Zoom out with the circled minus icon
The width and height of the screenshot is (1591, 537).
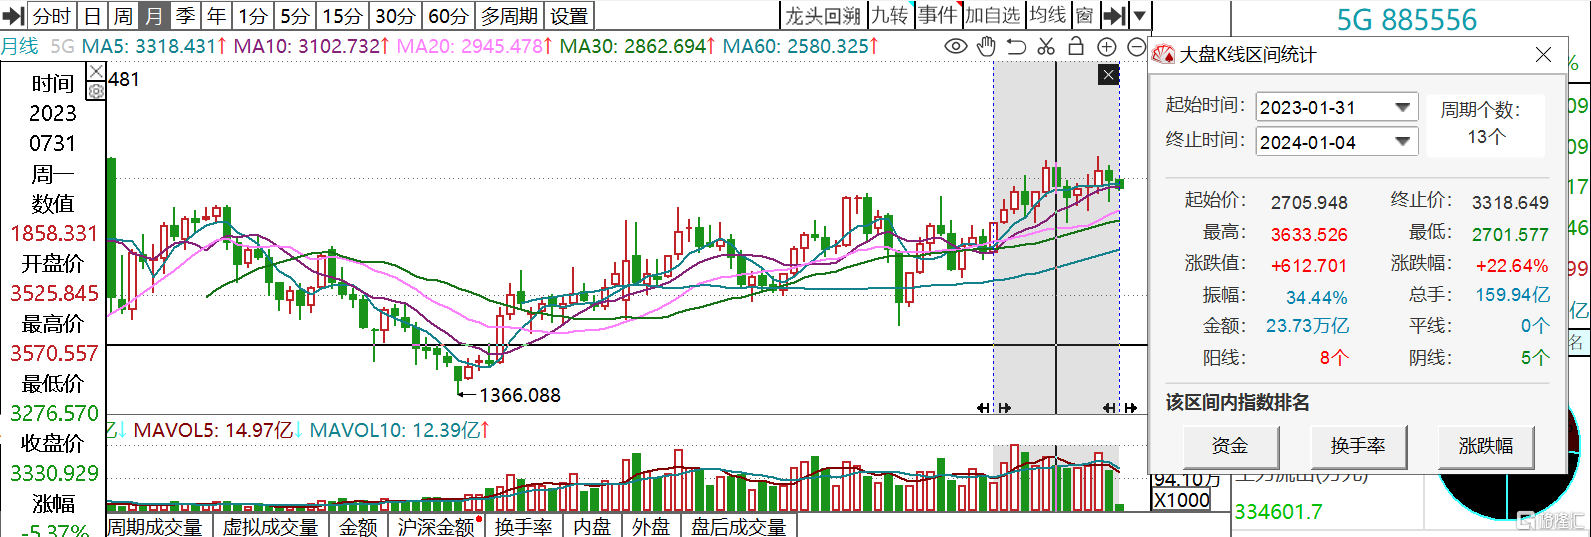[1136, 47]
